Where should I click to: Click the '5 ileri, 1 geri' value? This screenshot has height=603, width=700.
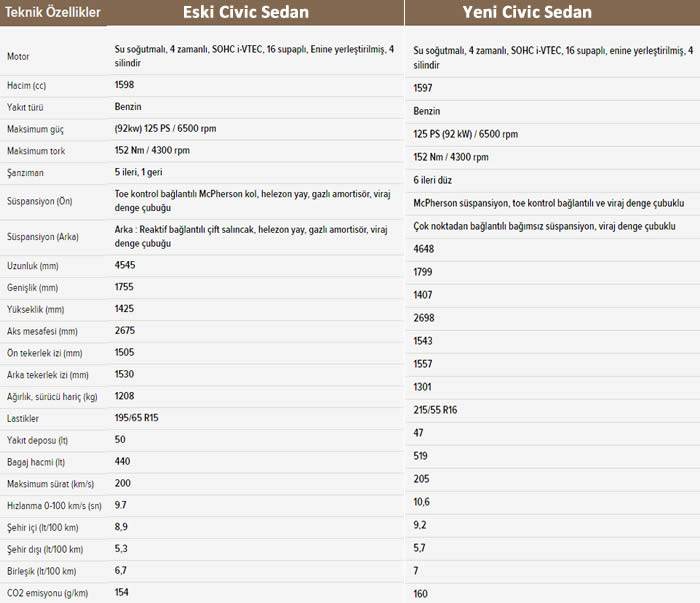tap(138, 172)
